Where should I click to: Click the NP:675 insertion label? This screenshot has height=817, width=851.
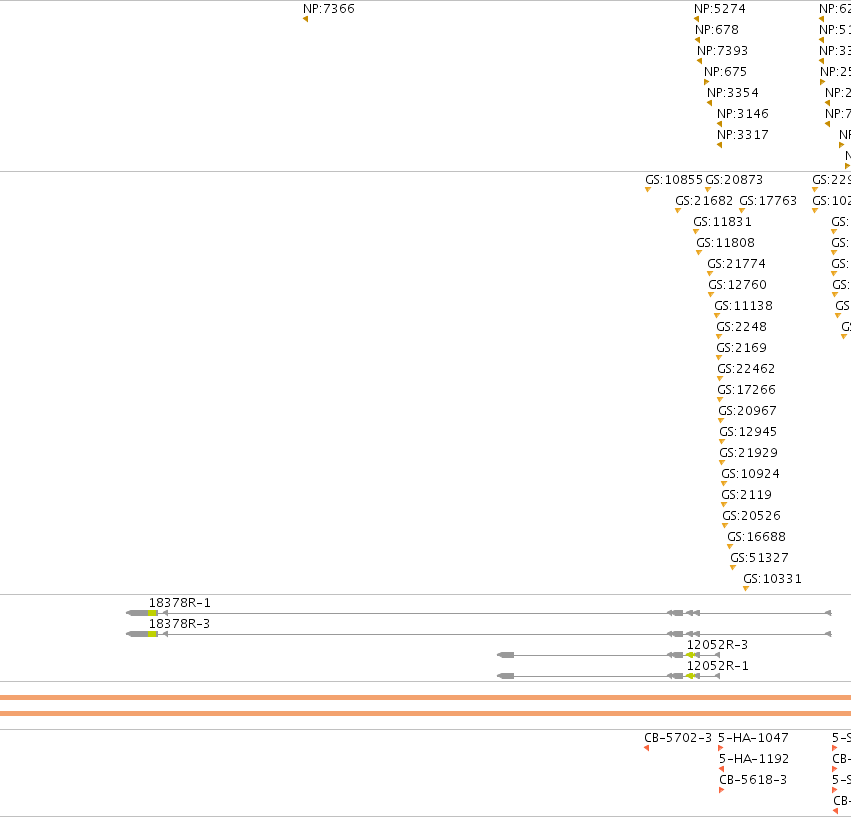click(x=726, y=72)
